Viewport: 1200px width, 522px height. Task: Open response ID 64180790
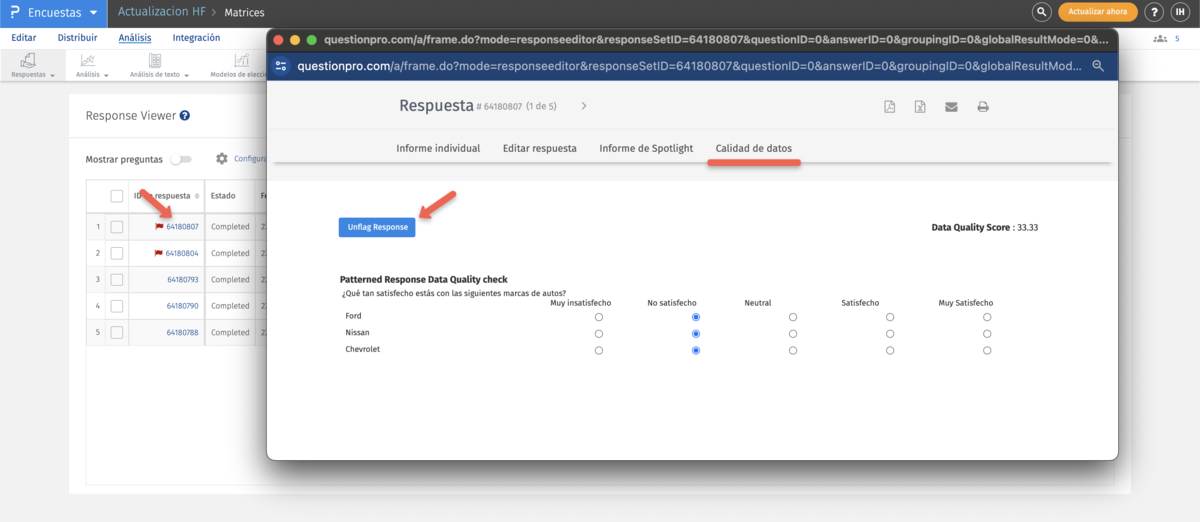[x=182, y=306]
